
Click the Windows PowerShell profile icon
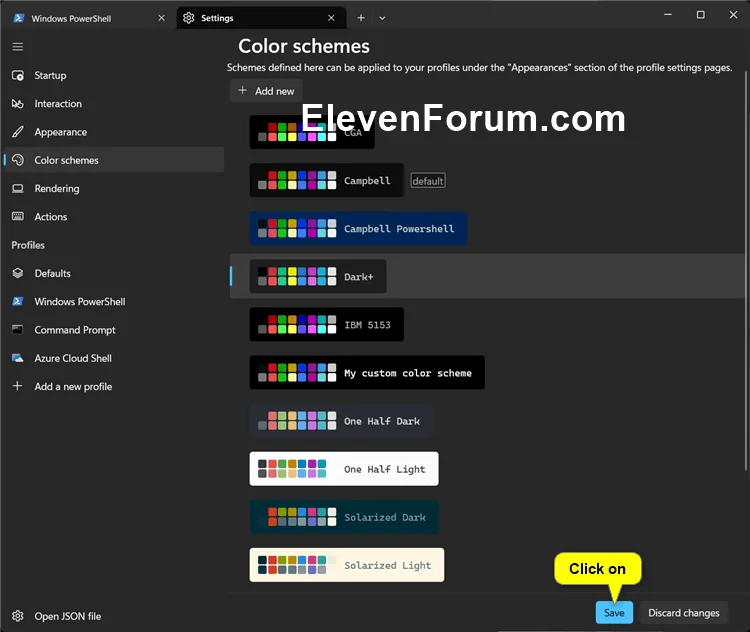18,301
